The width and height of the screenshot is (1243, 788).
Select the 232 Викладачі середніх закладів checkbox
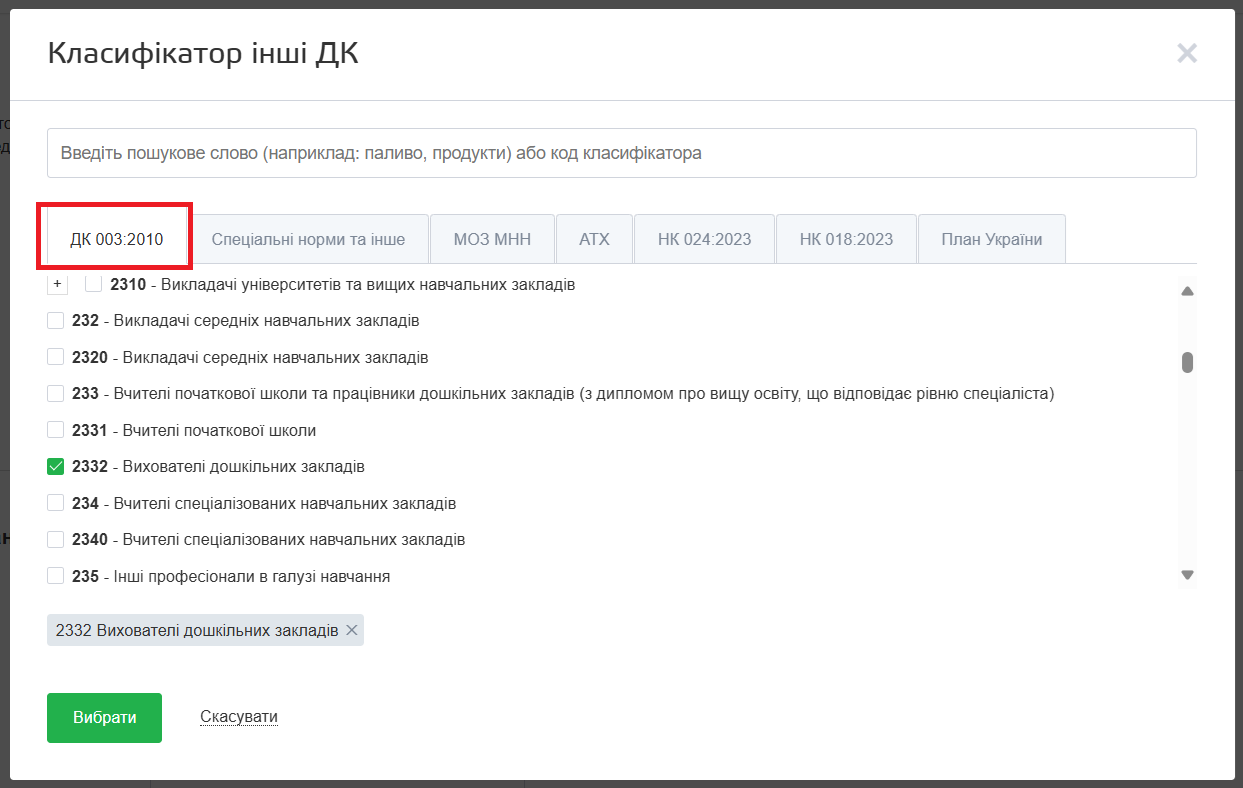[56, 321]
